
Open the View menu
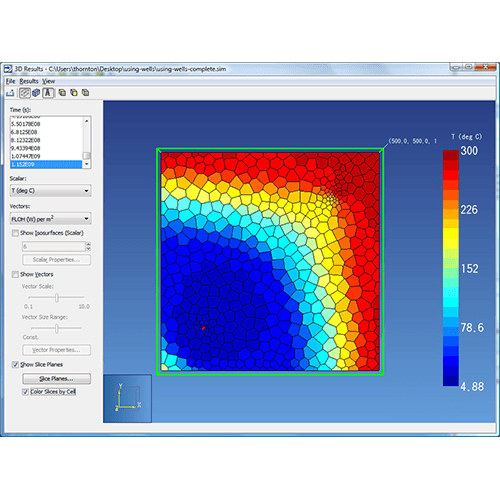click(48, 81)
